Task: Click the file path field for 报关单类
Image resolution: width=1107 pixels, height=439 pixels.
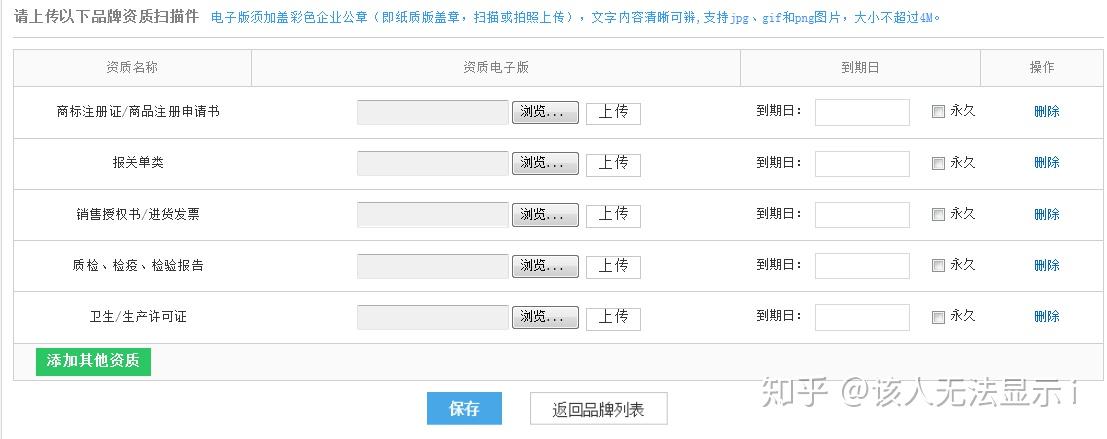Action: click(x=433, y=163)
